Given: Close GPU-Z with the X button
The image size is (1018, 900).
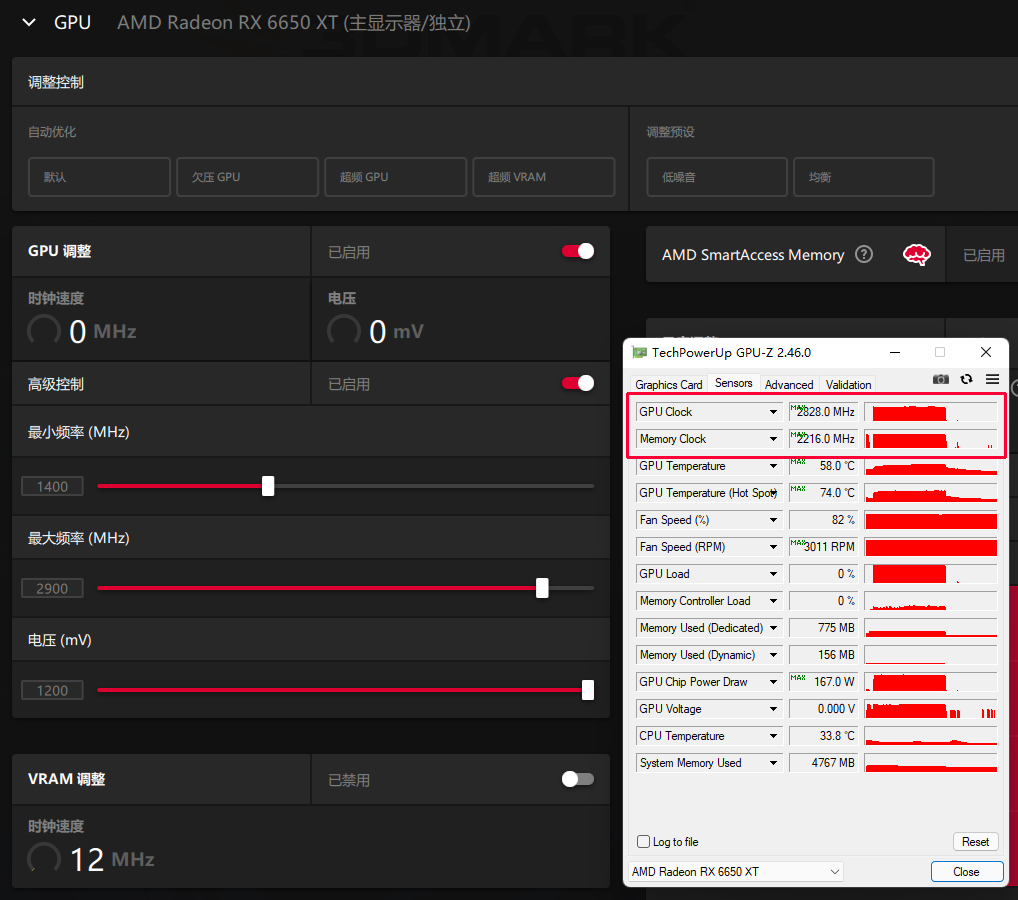Looking at the screenshot, I should pos(986,352).
